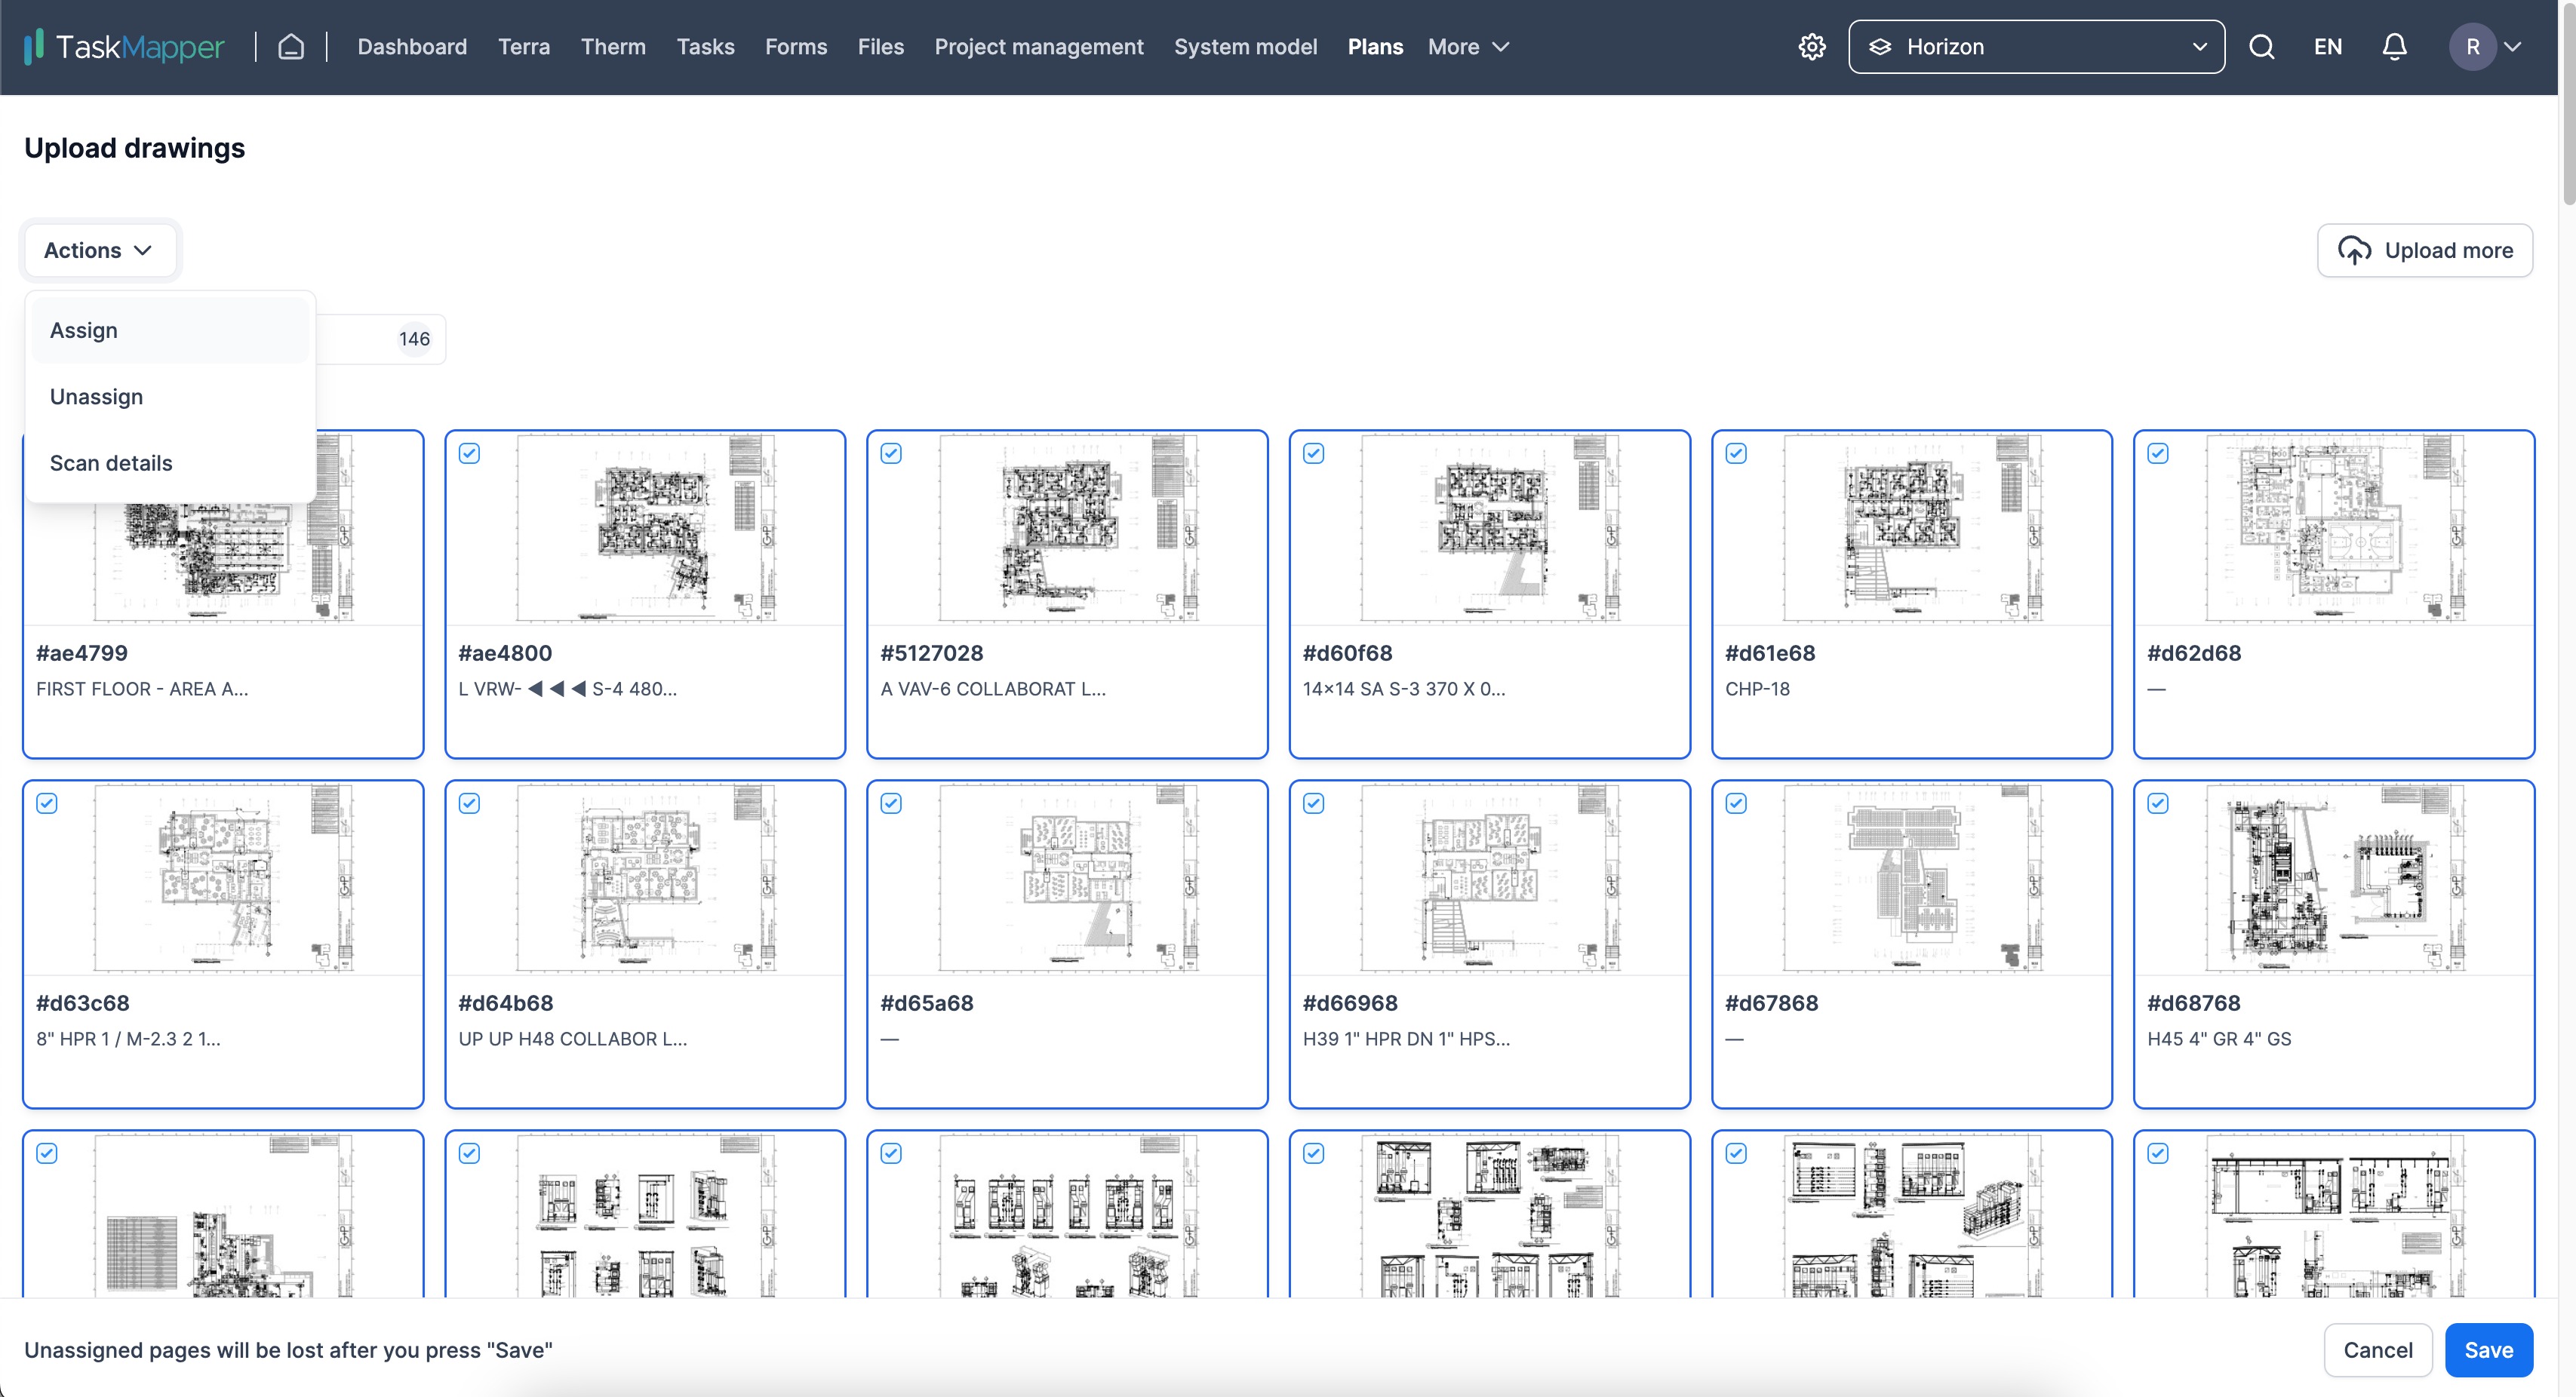Viewport: 2576px width, 1397px height.
Task: Click the 146 count badge
Action: [x=414, y=339]
